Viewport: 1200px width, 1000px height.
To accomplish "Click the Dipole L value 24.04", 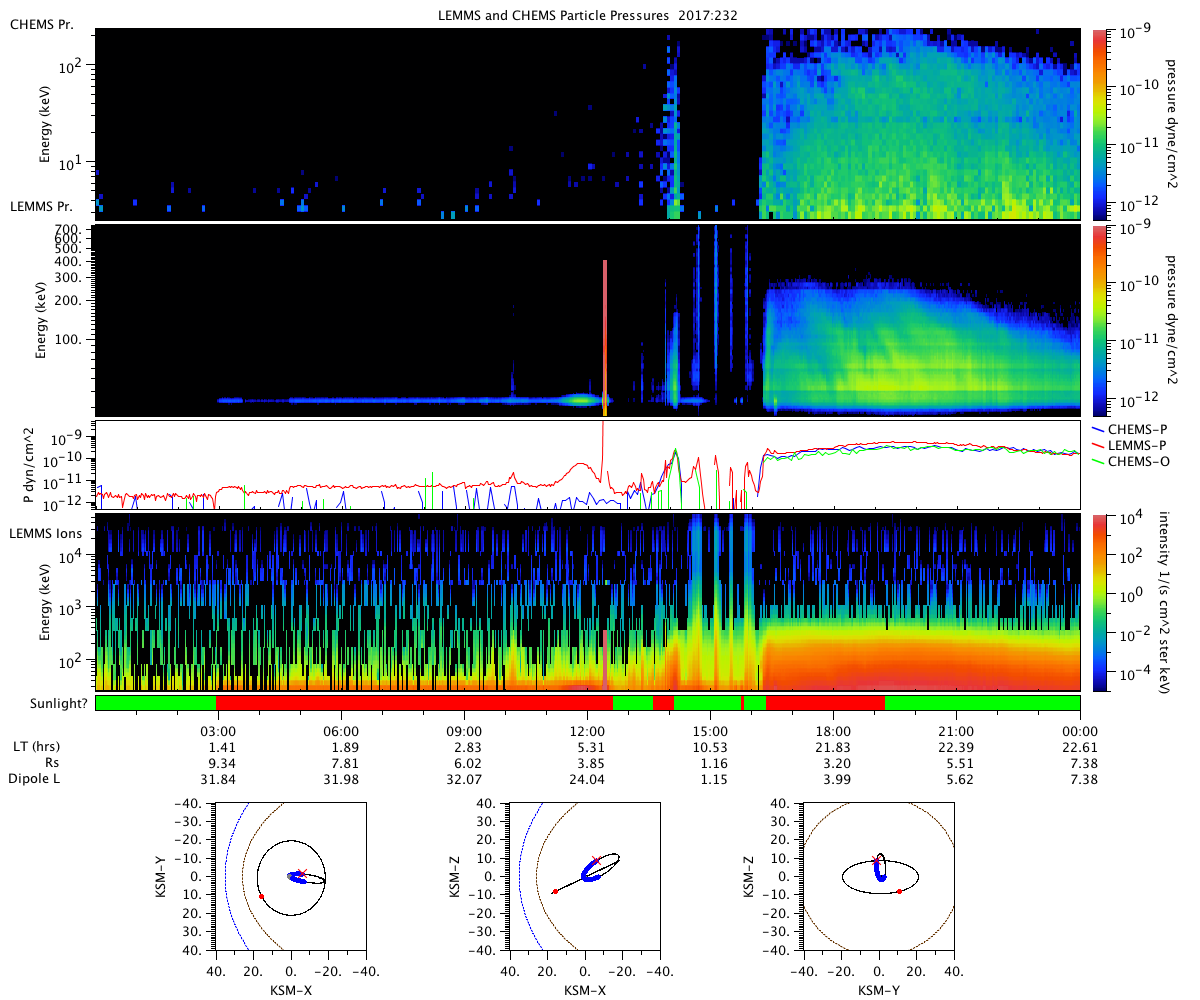I will coord(587,778).
